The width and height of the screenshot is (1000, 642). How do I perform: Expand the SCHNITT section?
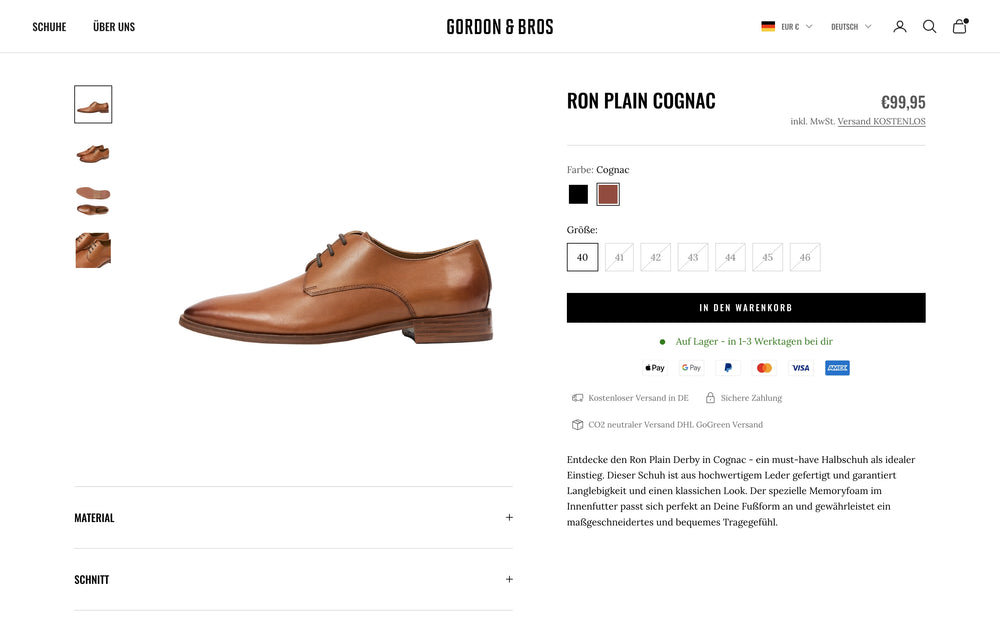tap(293, 579)
